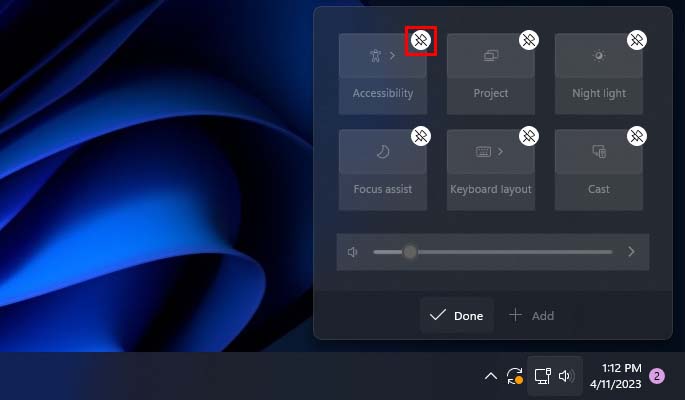Viewport: 685px width, 400px height.
Task: Click the speaker icon beside volume slider
Action: [x=353, y=252]
